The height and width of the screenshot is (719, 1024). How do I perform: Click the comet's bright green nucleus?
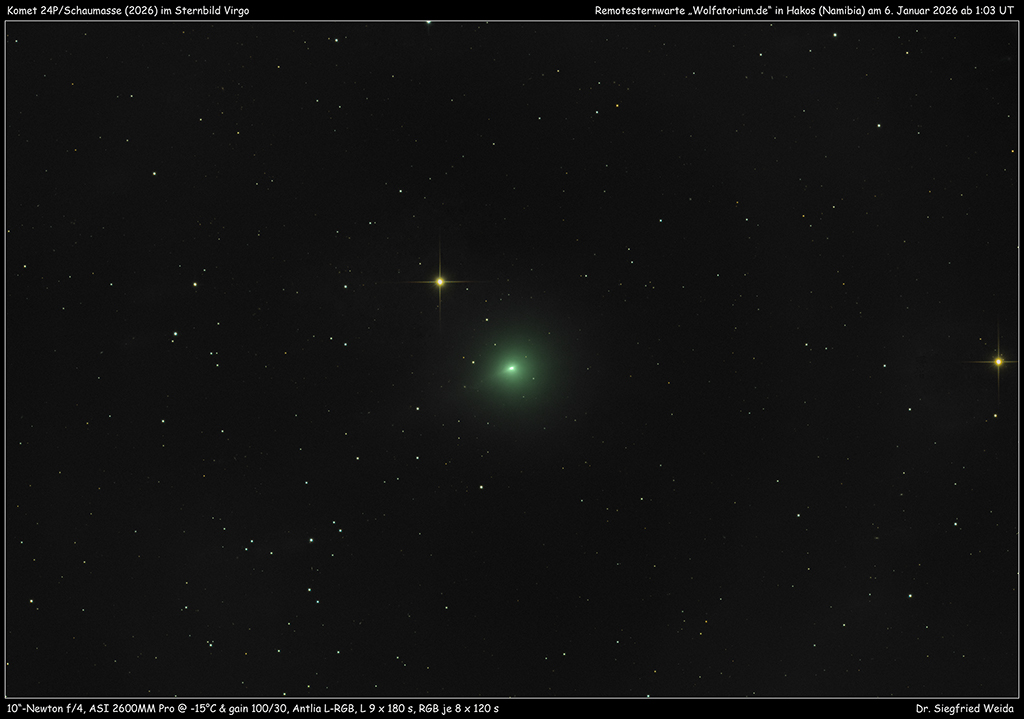tap(511, 368)
